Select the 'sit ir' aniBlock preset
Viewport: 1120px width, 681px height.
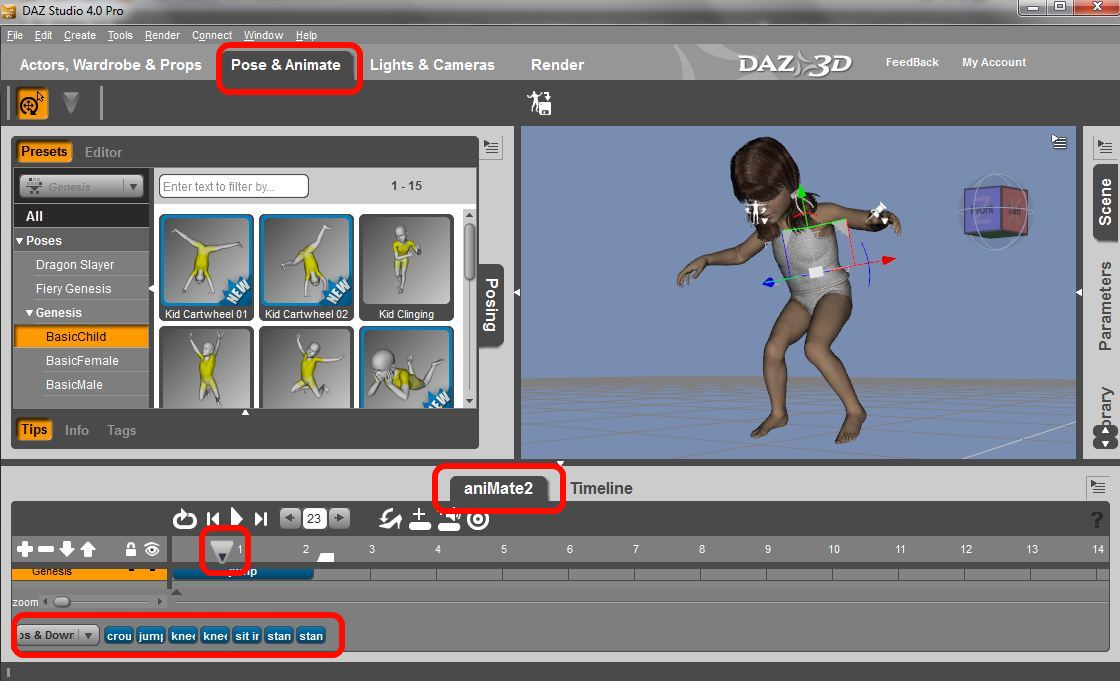247,636
